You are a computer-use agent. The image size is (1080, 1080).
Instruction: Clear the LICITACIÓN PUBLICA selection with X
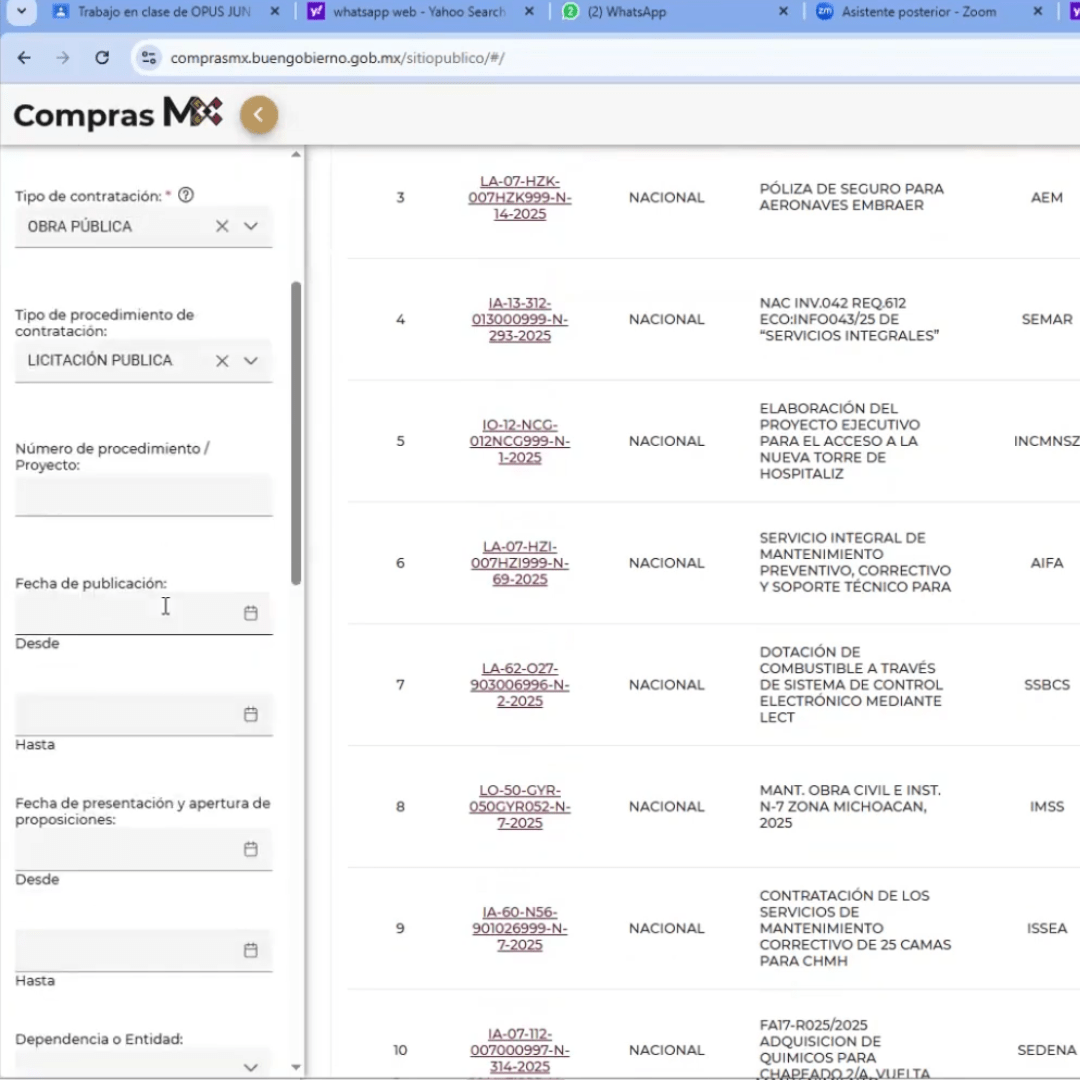pyautogui.click(x=222, y=361)
